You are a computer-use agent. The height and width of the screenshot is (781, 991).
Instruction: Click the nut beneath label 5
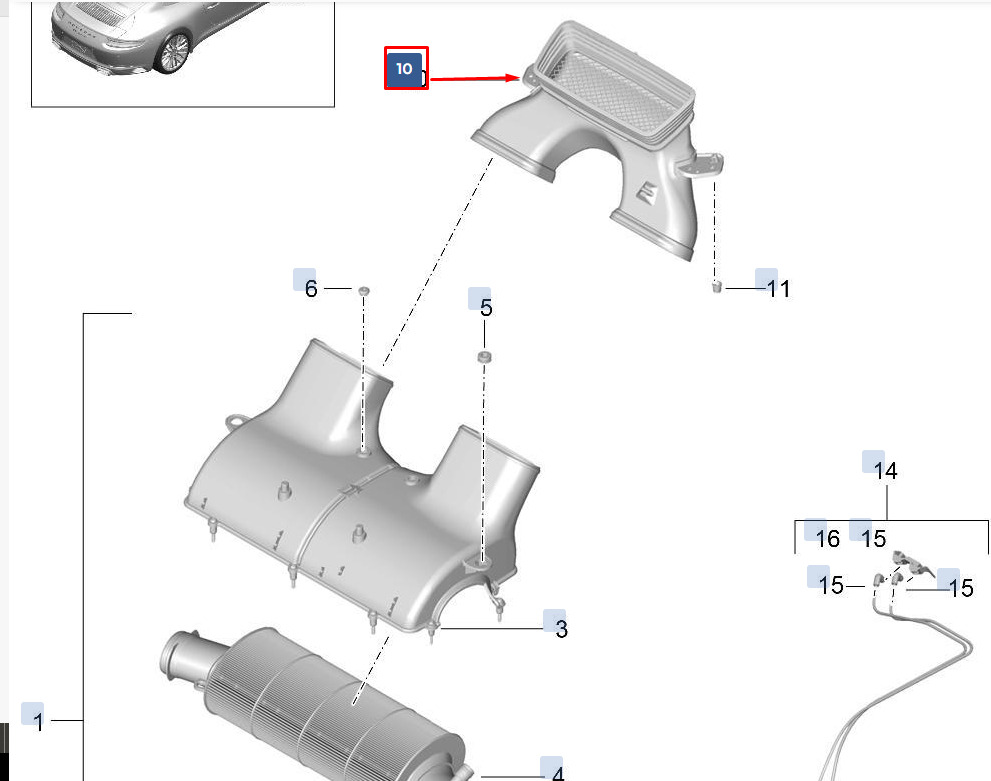click(x=485, y=358)
